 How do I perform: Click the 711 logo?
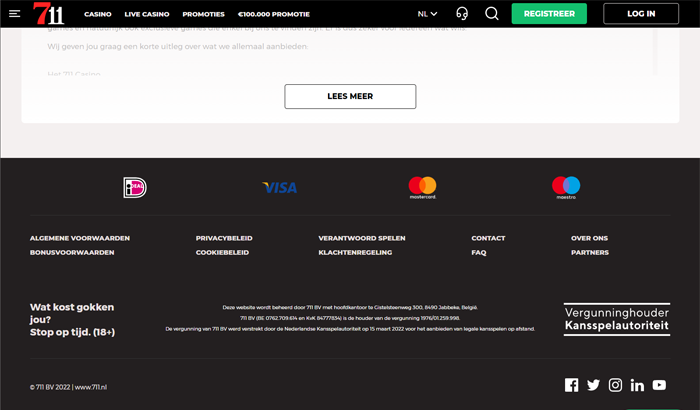pyautogui.click(x=48, y=13)
